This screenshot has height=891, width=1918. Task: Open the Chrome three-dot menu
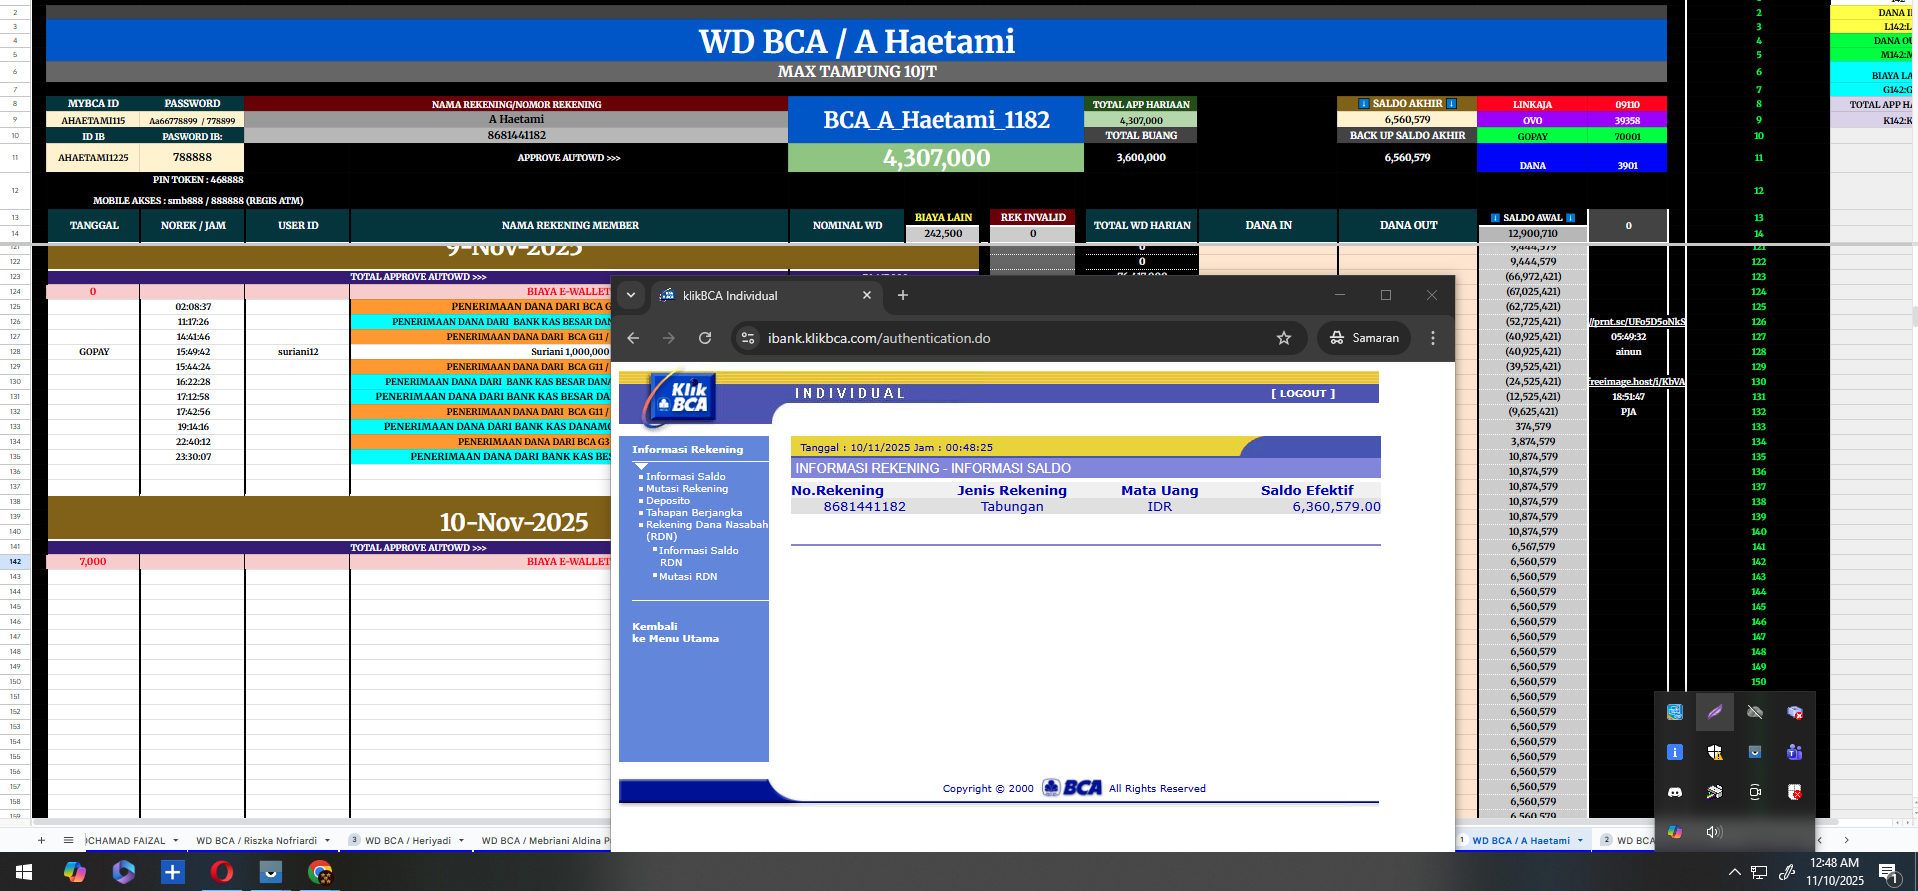(1433, 338)
